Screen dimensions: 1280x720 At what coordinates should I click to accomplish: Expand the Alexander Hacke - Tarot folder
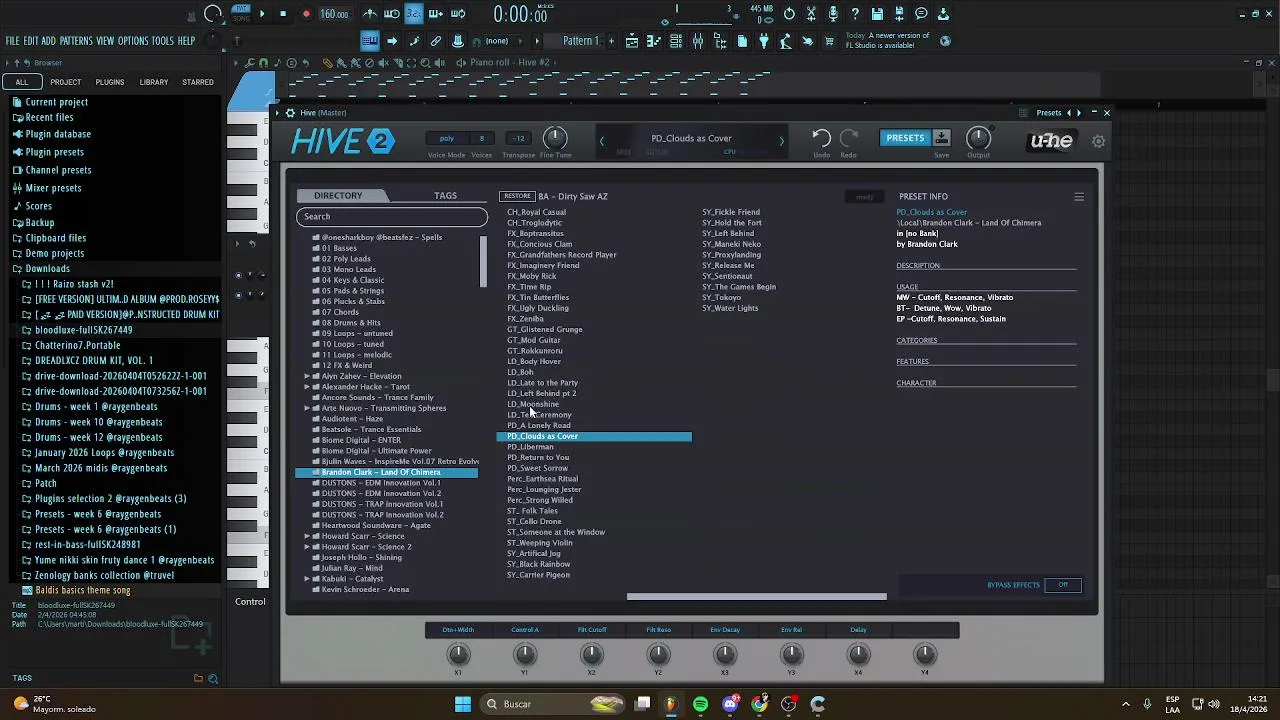click(x=307, y=387)
